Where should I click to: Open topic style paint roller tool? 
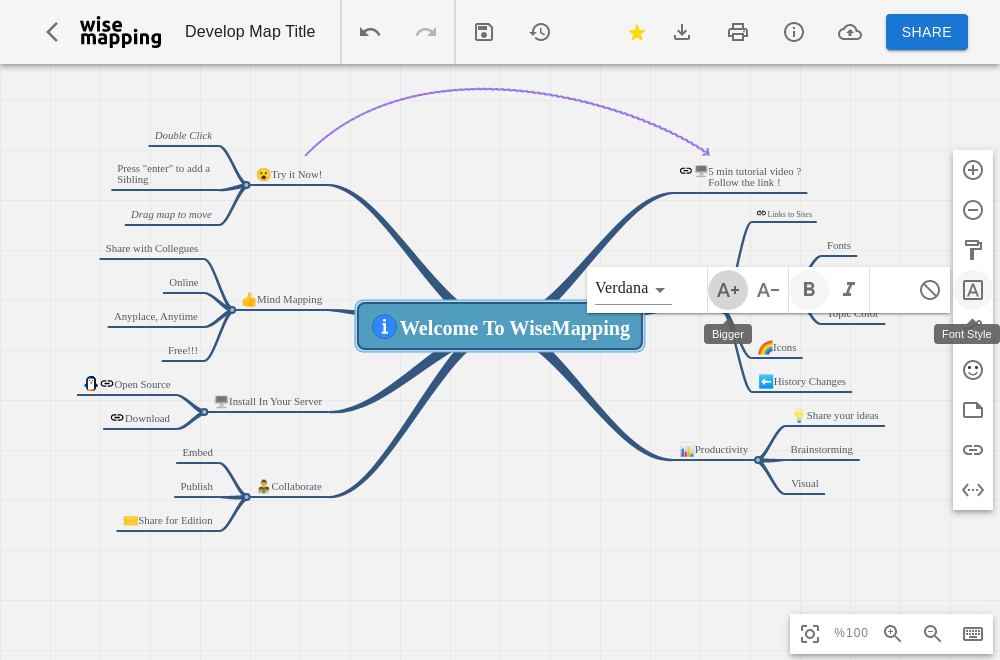[x=973, y=250]
